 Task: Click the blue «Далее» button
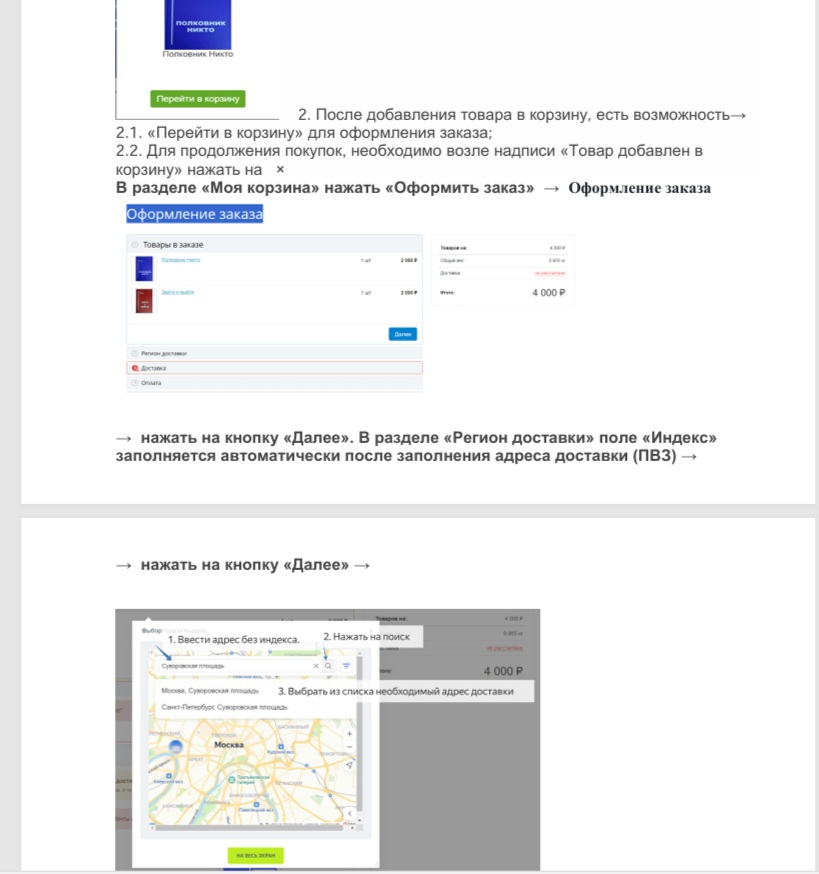click(402, 334)
